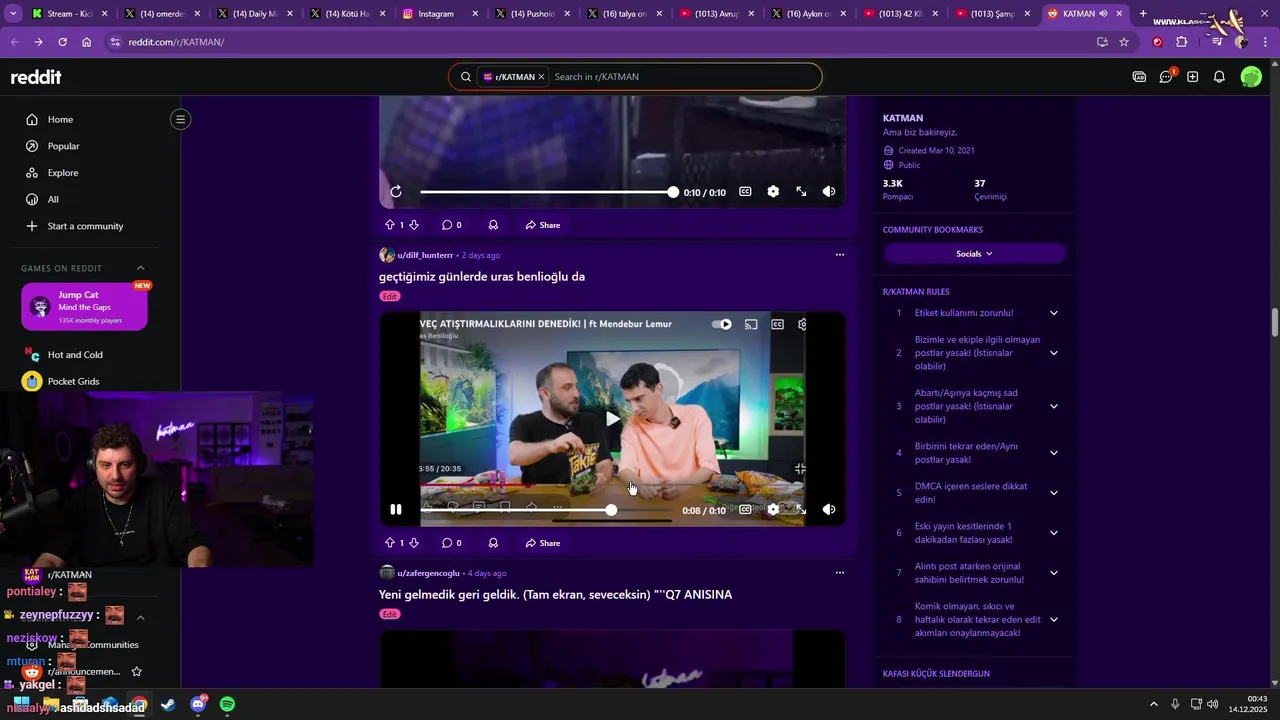Expand rule Birbirini tekrar eden postlar
The height and width of the screenshot is (720, 1280).
[1053, 453]
